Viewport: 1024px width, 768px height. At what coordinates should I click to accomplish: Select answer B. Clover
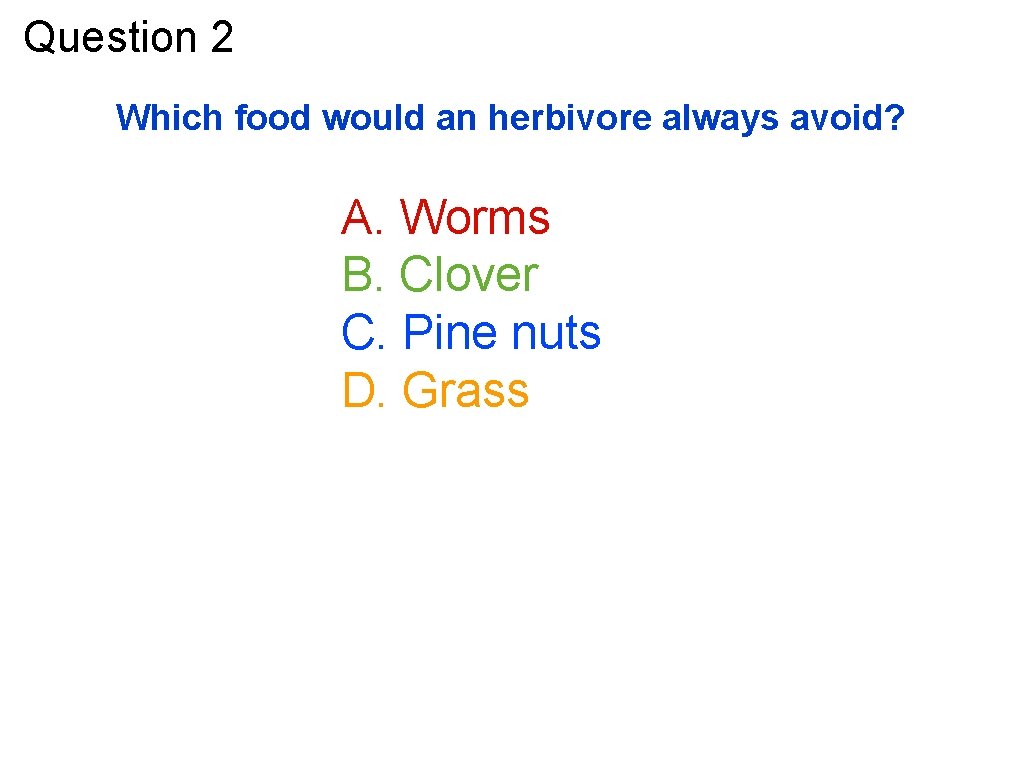click(x=440, y=274)
